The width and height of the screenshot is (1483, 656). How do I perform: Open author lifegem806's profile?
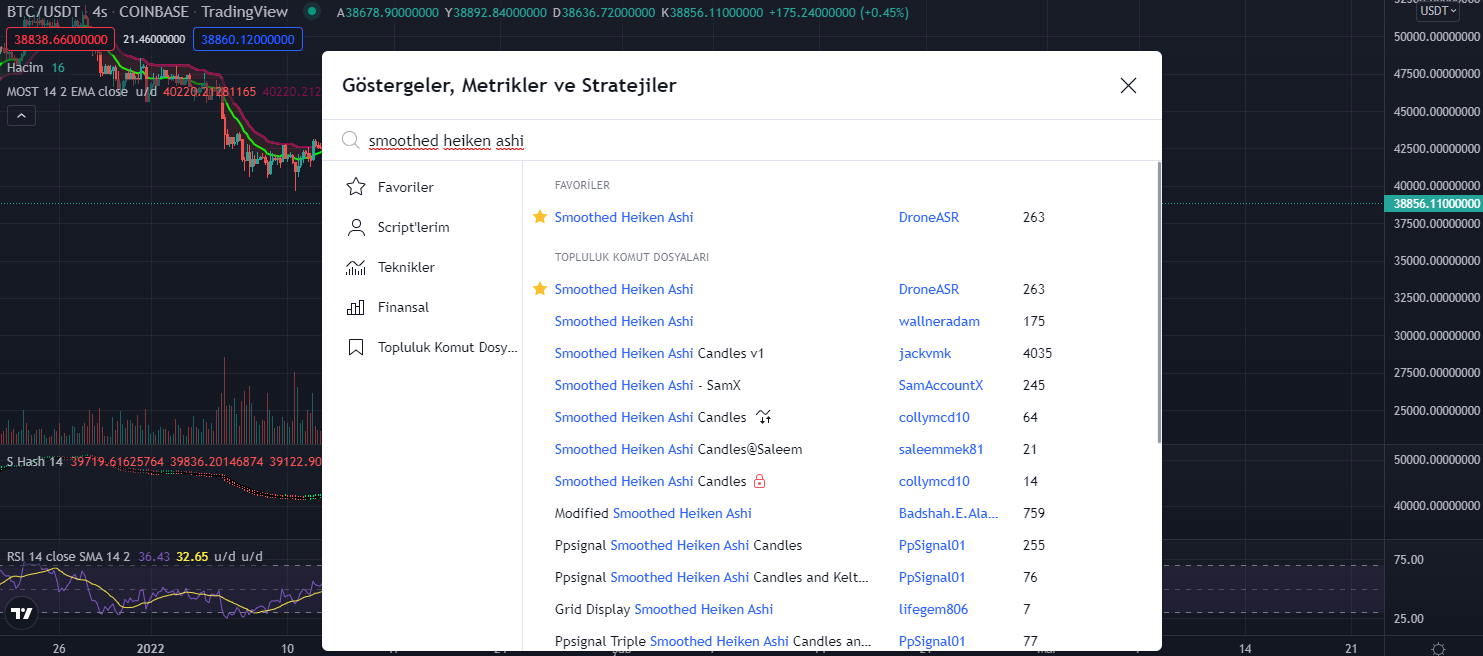click(x=933, y=609)
